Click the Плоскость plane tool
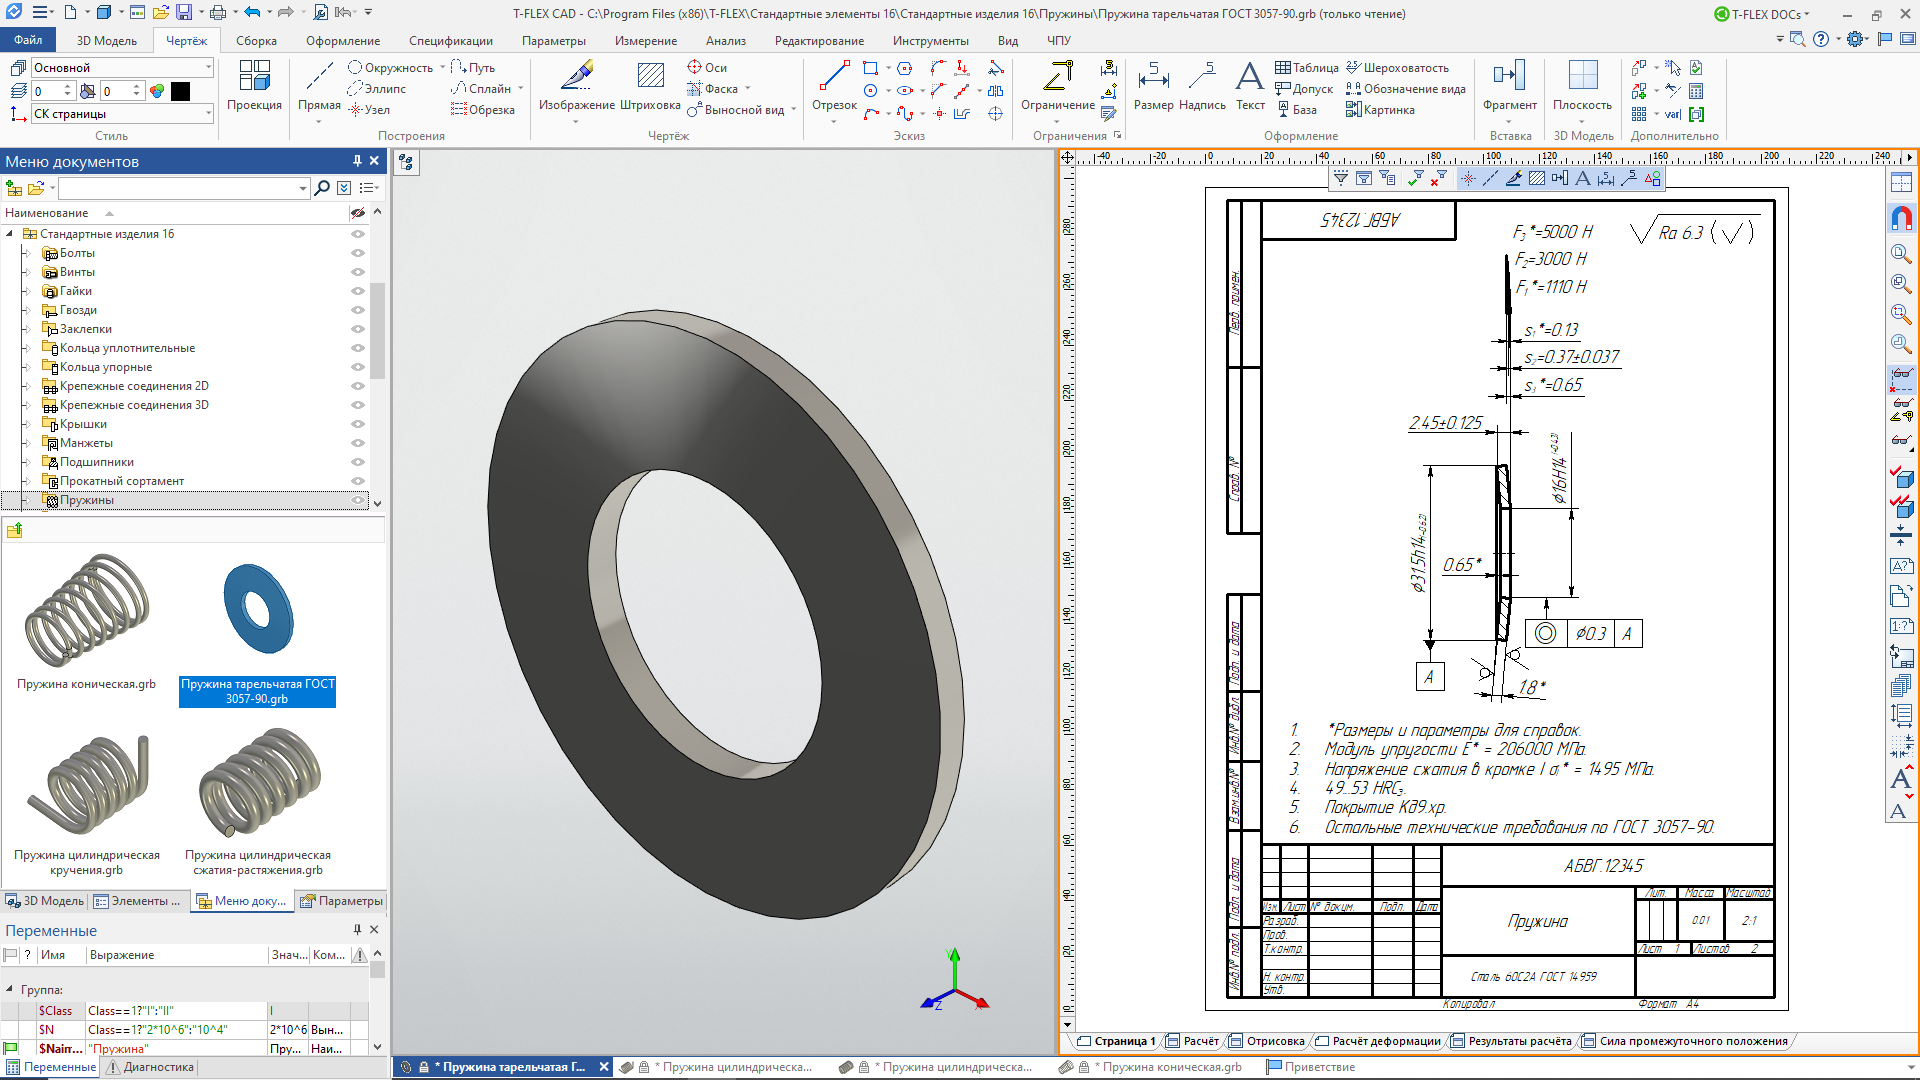Viewport: 1920px width, 1080px height. pos(1582,86)
